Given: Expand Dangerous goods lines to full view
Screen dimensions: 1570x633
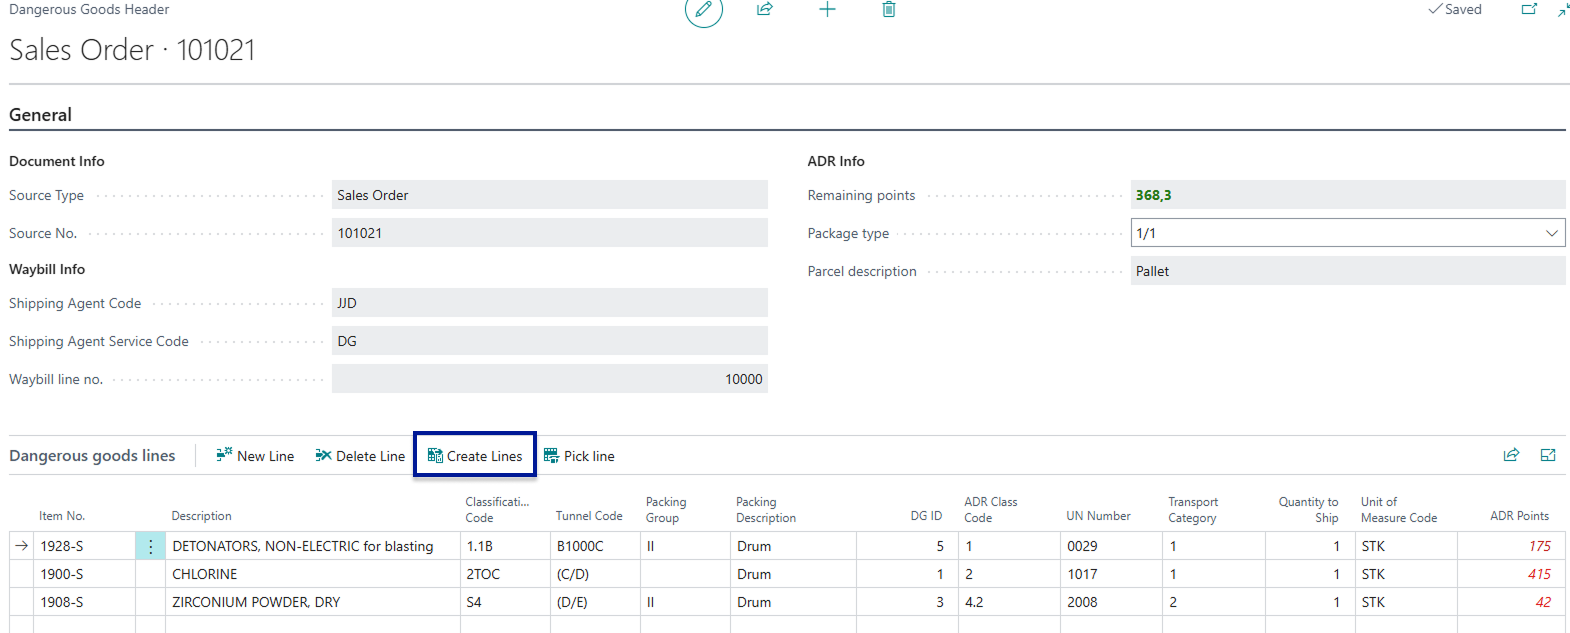Looking at the screenshot, I should point(1548,455).
